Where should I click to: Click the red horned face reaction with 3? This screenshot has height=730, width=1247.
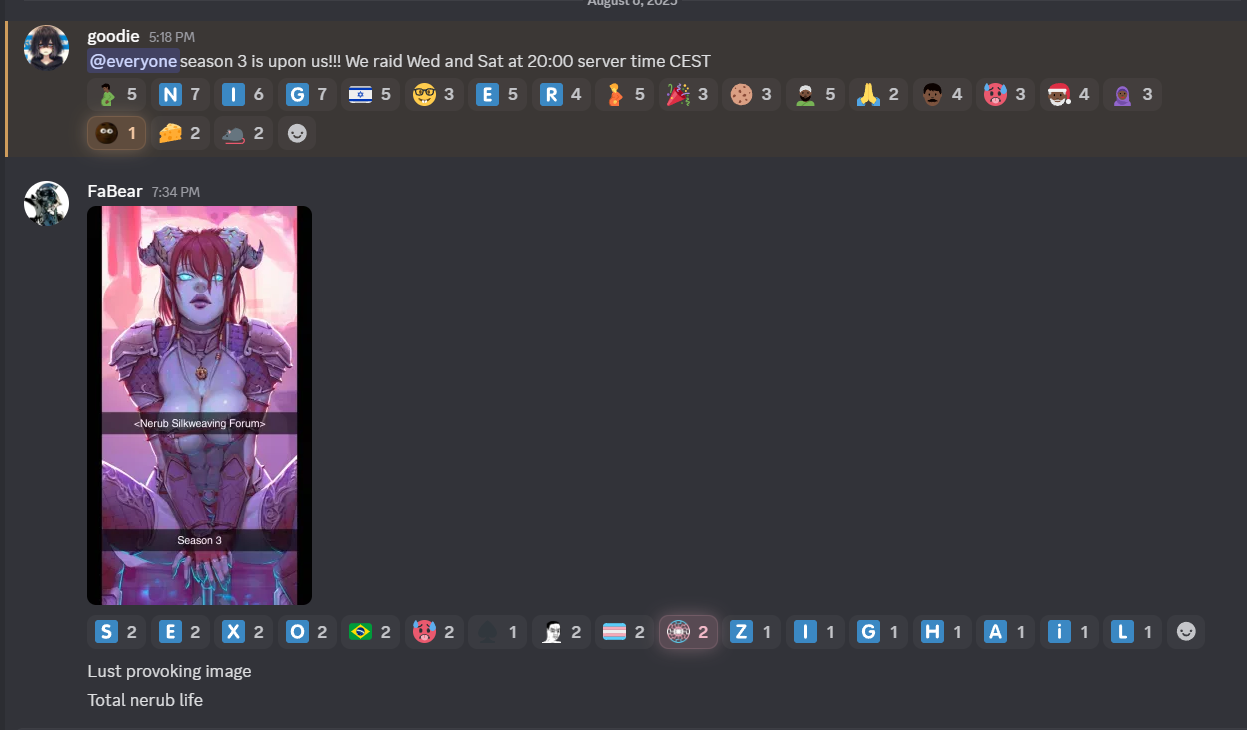click(1005, 95)
